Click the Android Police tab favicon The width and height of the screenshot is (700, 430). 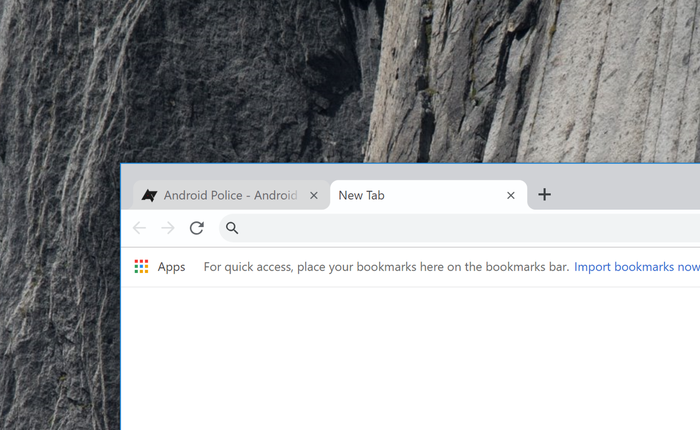149,196
